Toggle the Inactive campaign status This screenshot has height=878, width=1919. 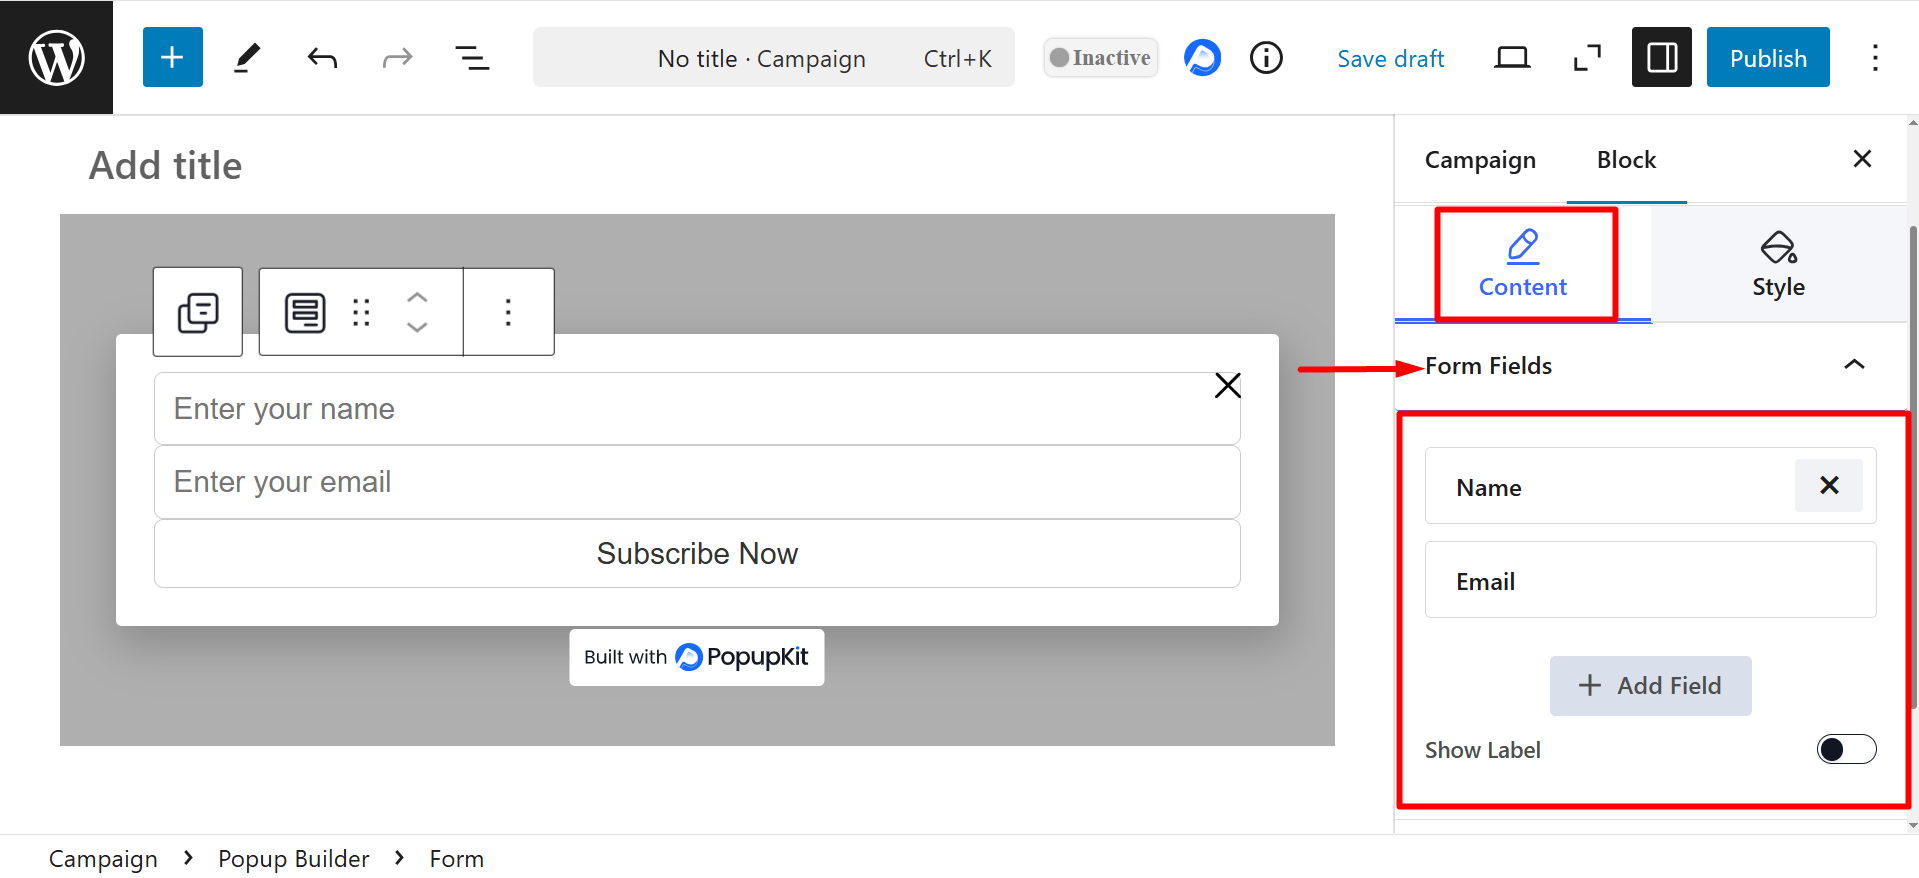[x=1100, y=58]
